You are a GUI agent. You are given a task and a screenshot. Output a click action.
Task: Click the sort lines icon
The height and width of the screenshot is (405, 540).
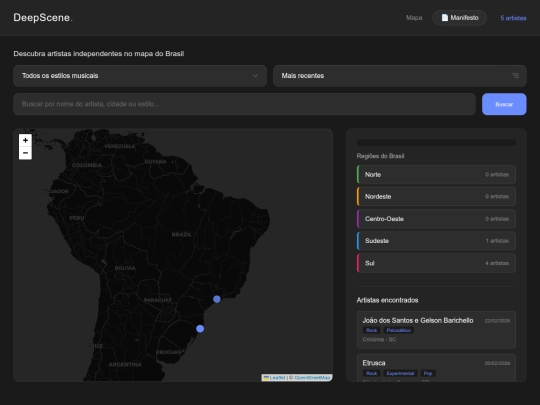515,75
